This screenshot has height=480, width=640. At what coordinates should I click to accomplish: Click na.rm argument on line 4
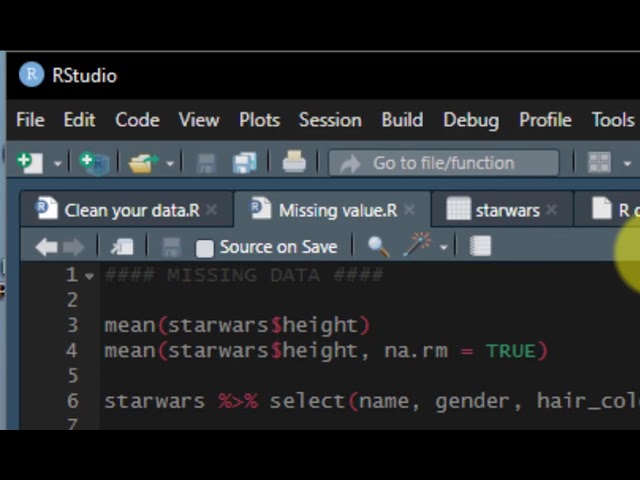[416, 351]
